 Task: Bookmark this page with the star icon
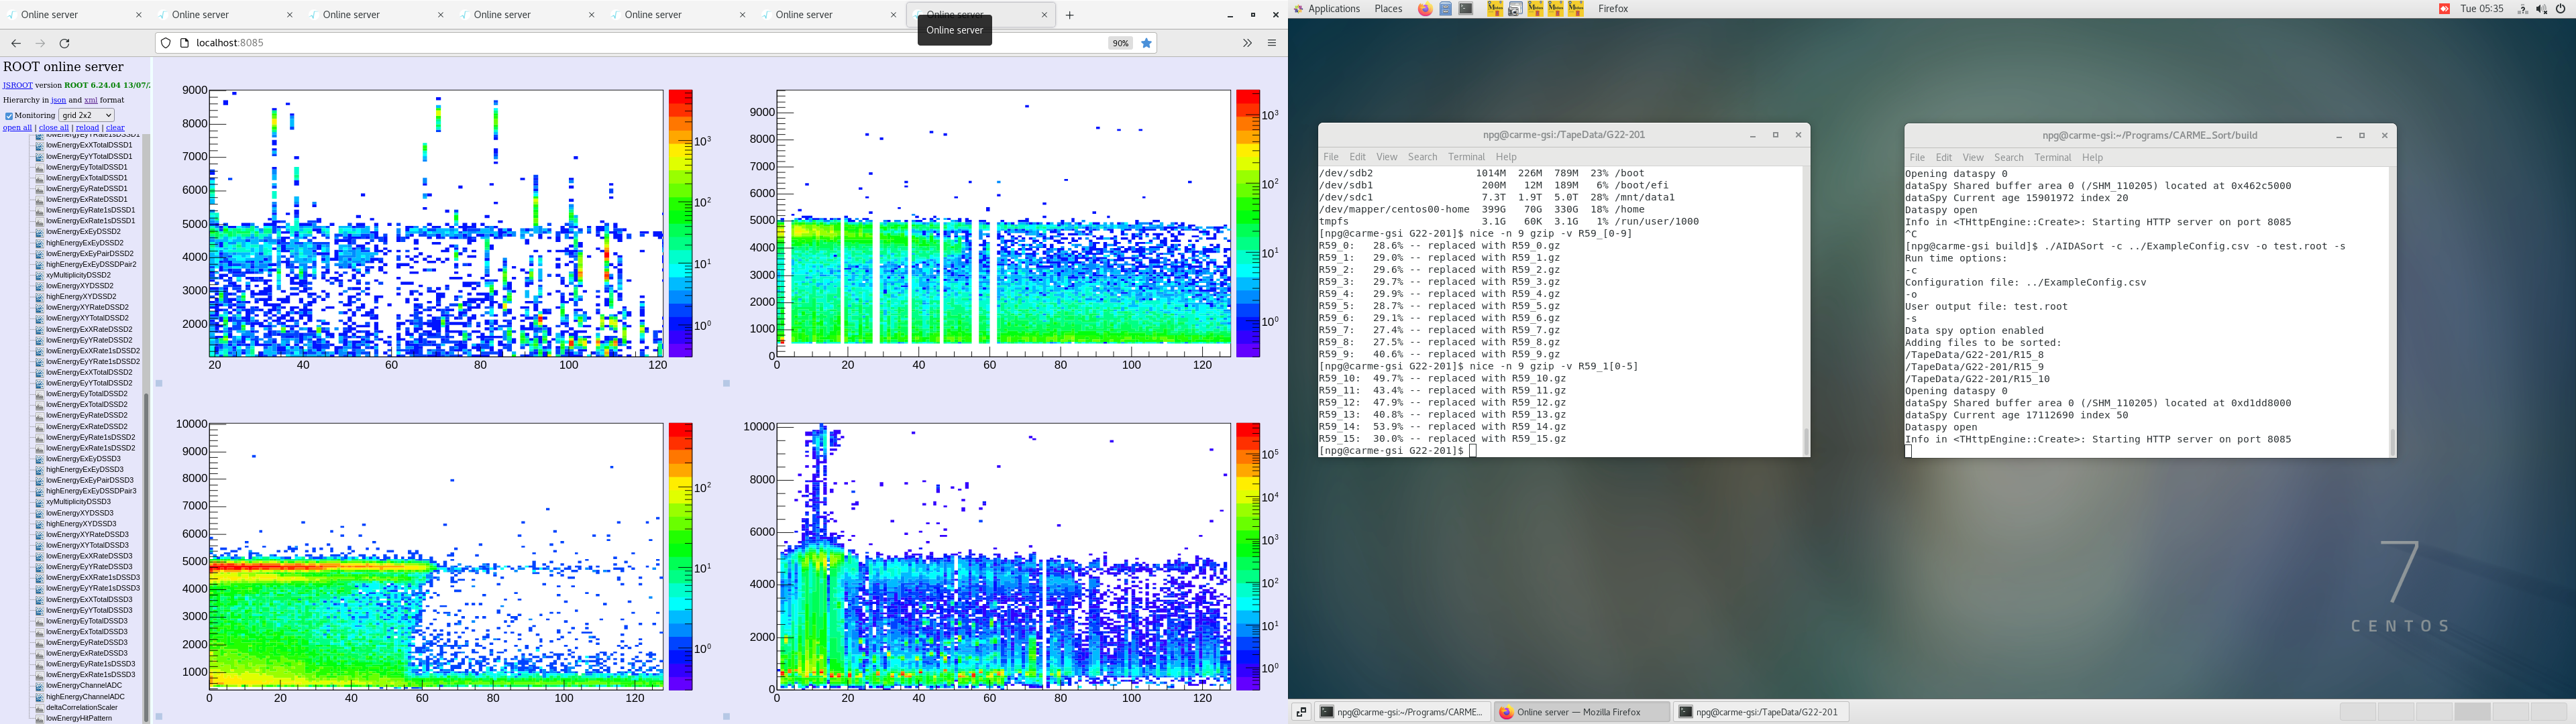[x=1147, y=43]
